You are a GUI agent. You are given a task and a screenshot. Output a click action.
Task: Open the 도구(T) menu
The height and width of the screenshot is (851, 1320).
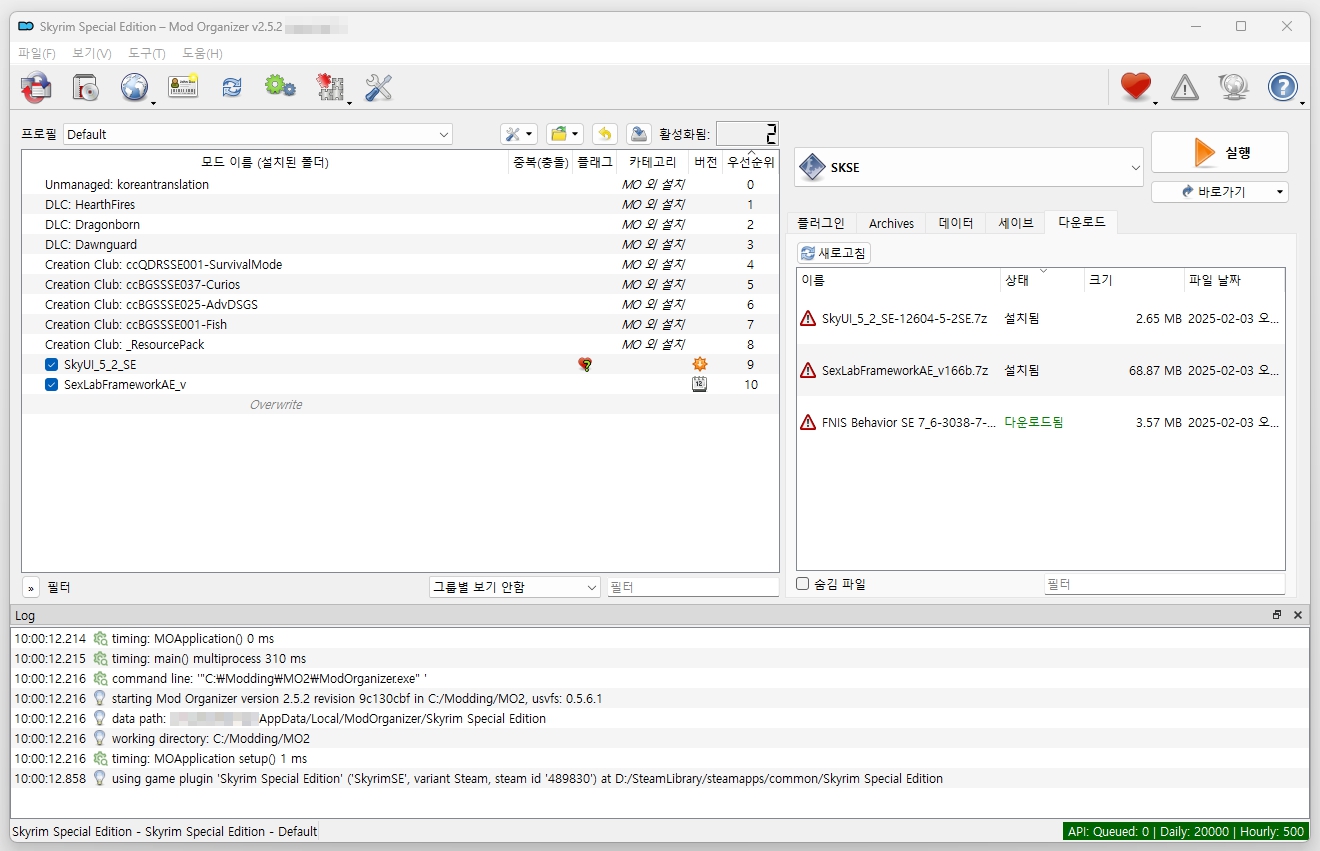(x=146, y=53)
